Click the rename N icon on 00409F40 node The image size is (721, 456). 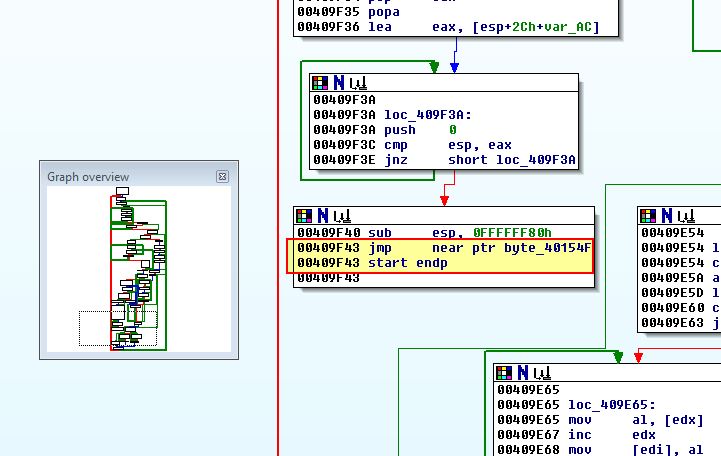pyautogui.click(x=323, y=216)
